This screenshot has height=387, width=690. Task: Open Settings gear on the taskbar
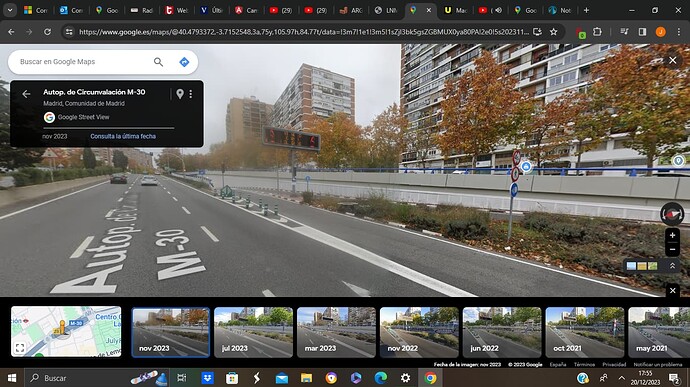pos(405,378)
